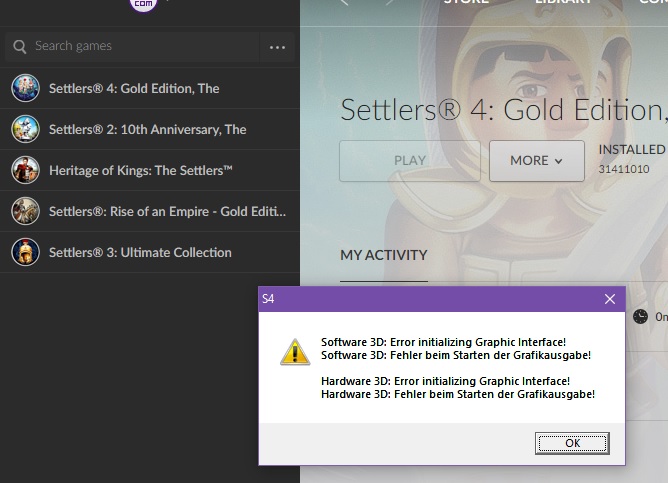Select Settlers 4: Gold Edition game icon
The image size is (668, 483).
coord(26,88)
